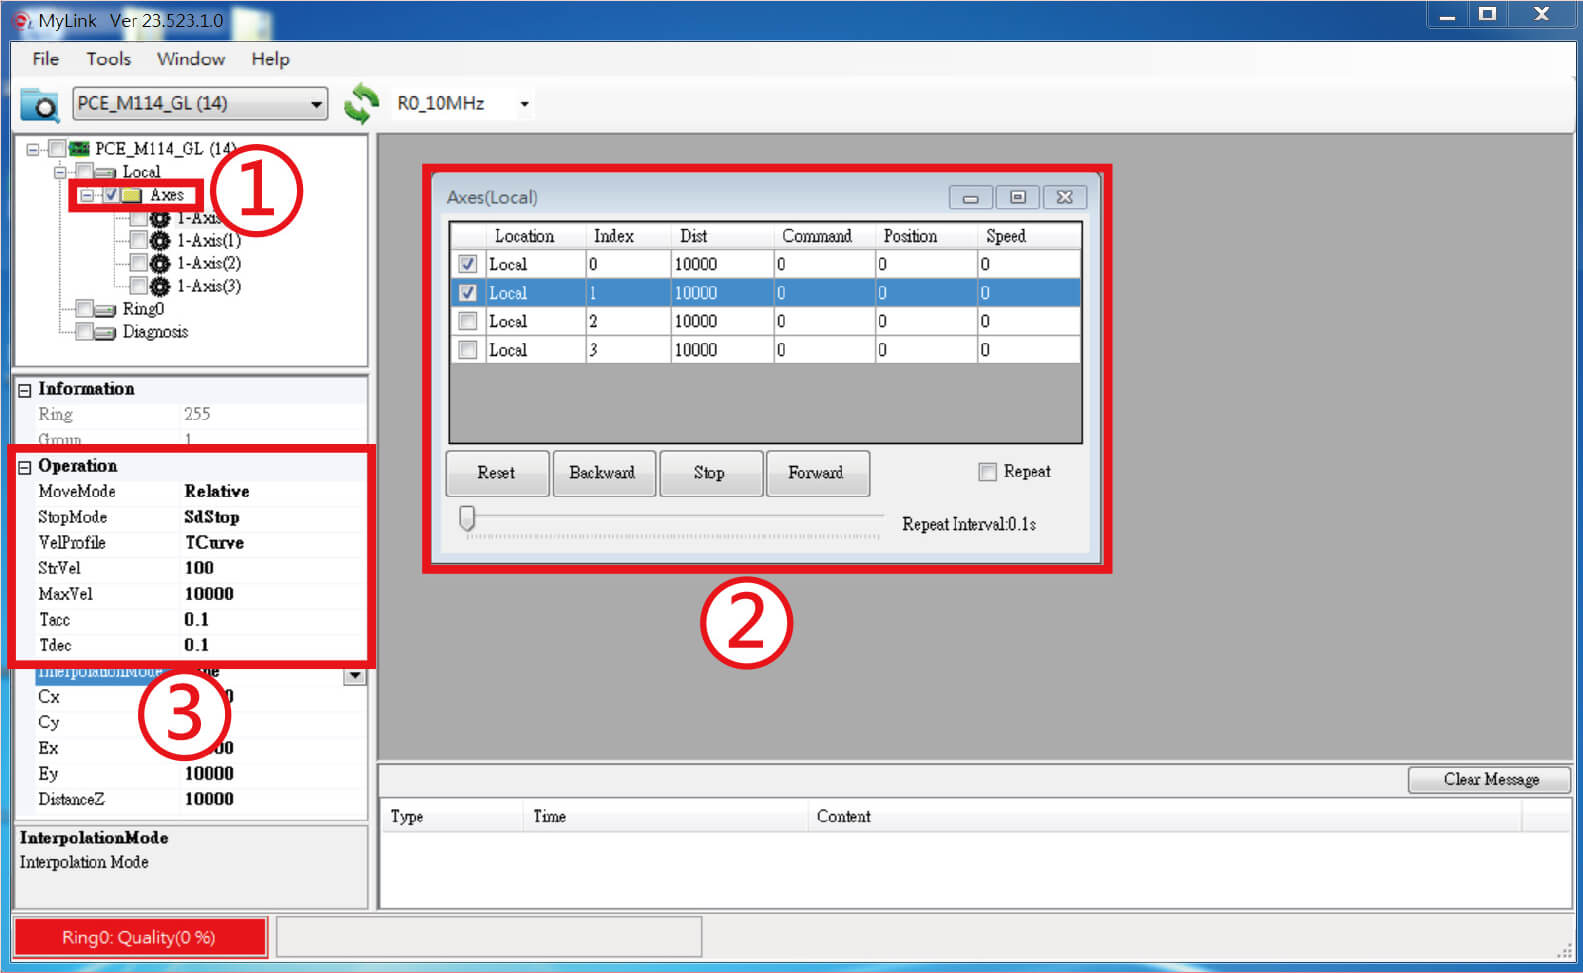Click the Stop button
Image resolution: width=1583 pixels, height=973 pixels.
710,473
